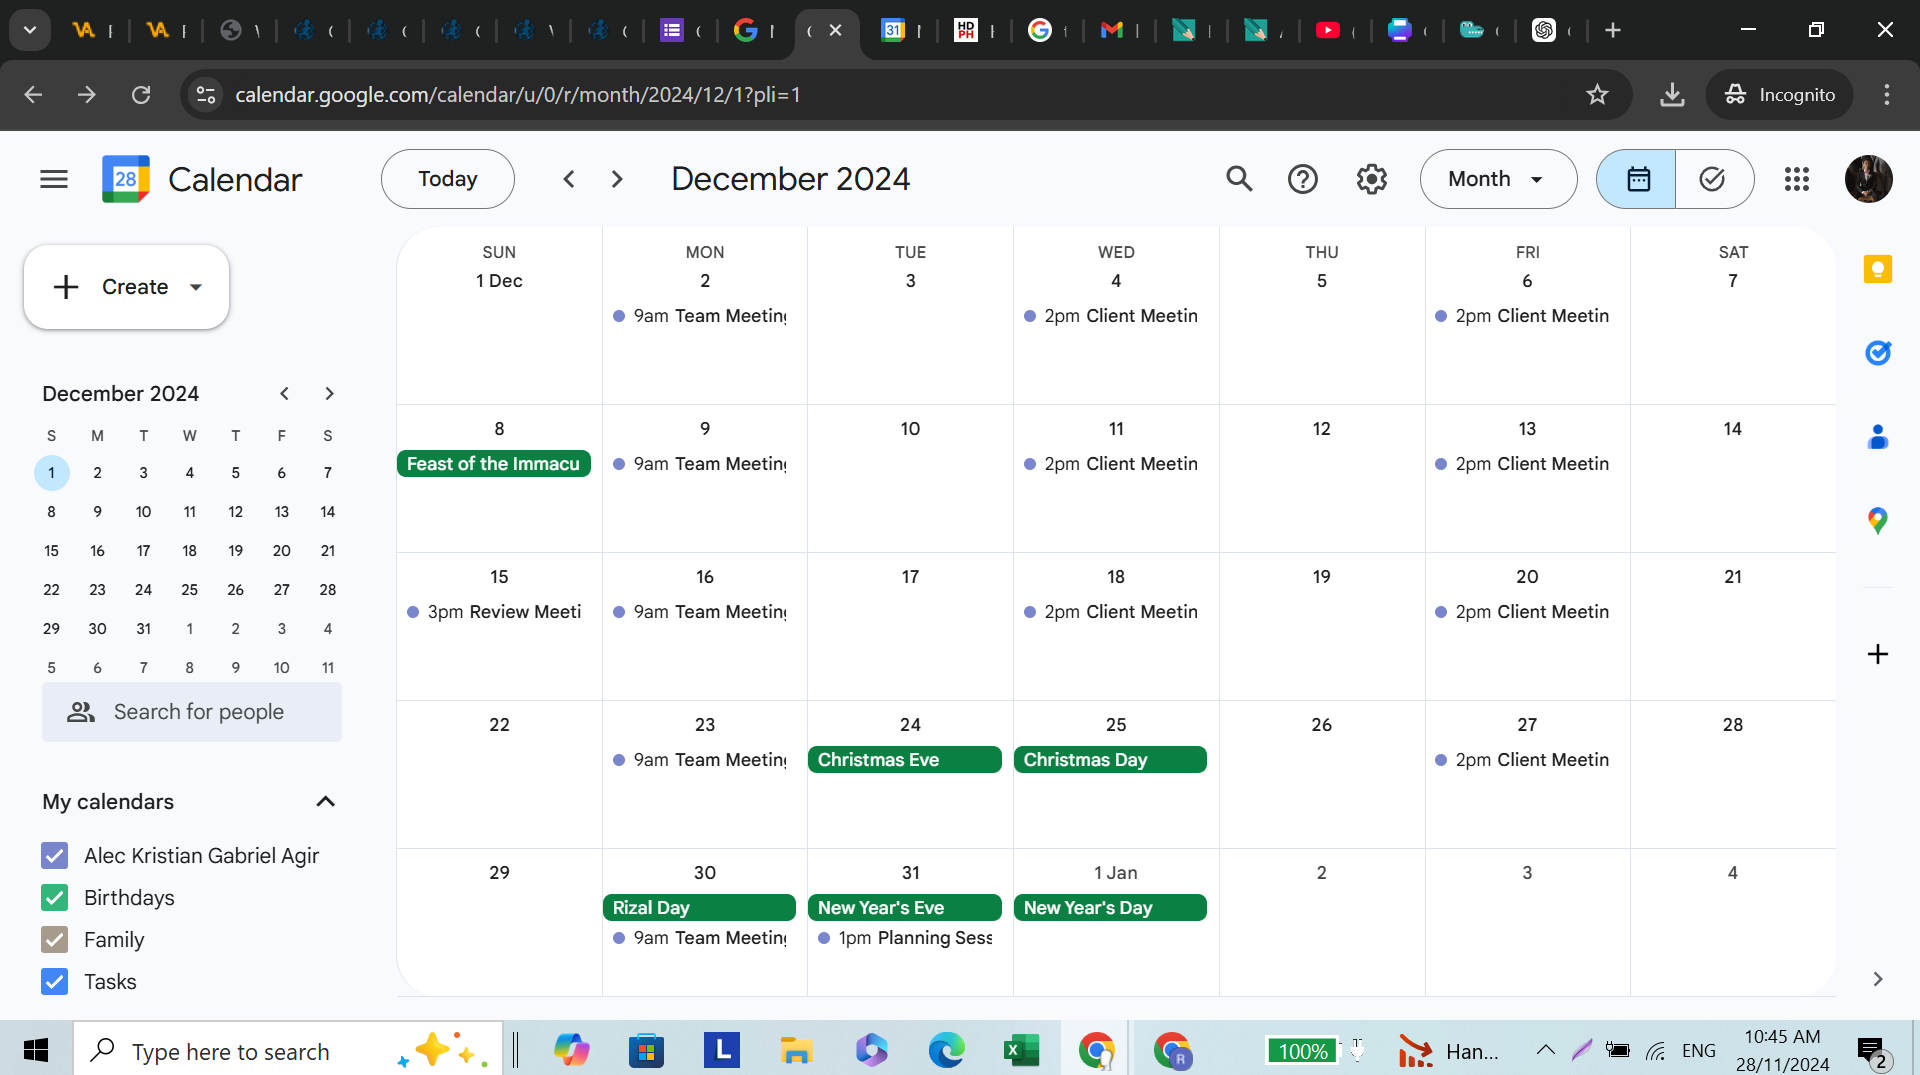The width and height of the screenshot is (1920, 1075).
Task: Bookmark this tab with star icon
Action: pyautogui.click(x=1597, y=95)
